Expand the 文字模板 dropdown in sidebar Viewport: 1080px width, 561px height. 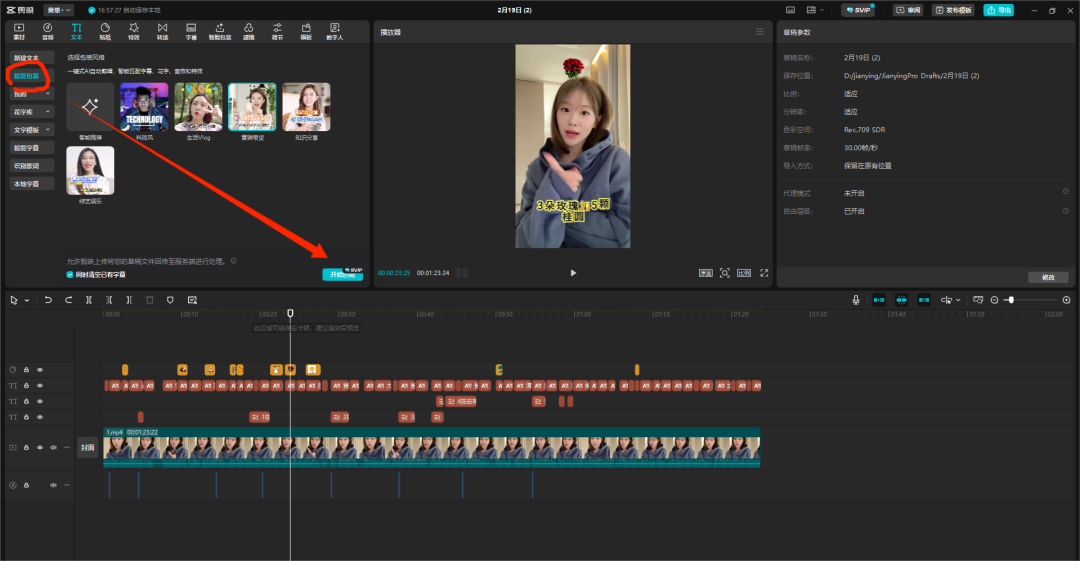pos(49,130)
